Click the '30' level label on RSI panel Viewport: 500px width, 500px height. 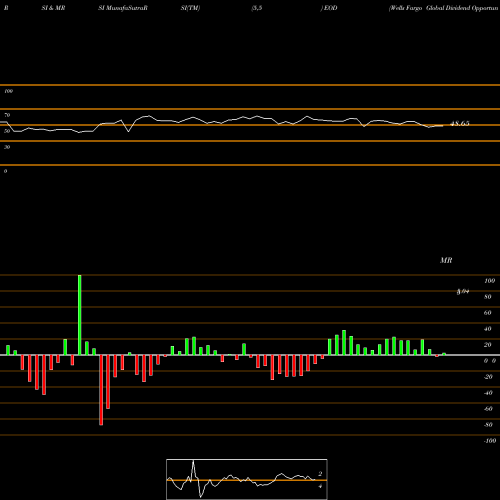(x=7, y=147)
